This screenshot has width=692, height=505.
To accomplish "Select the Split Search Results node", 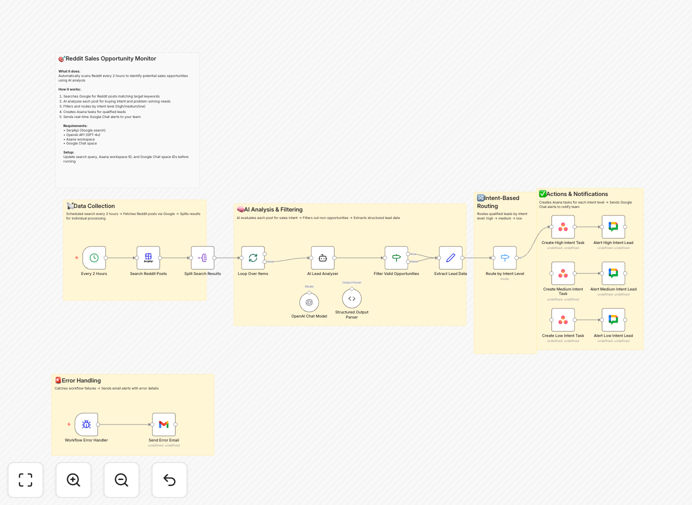I will coord(203,258).
